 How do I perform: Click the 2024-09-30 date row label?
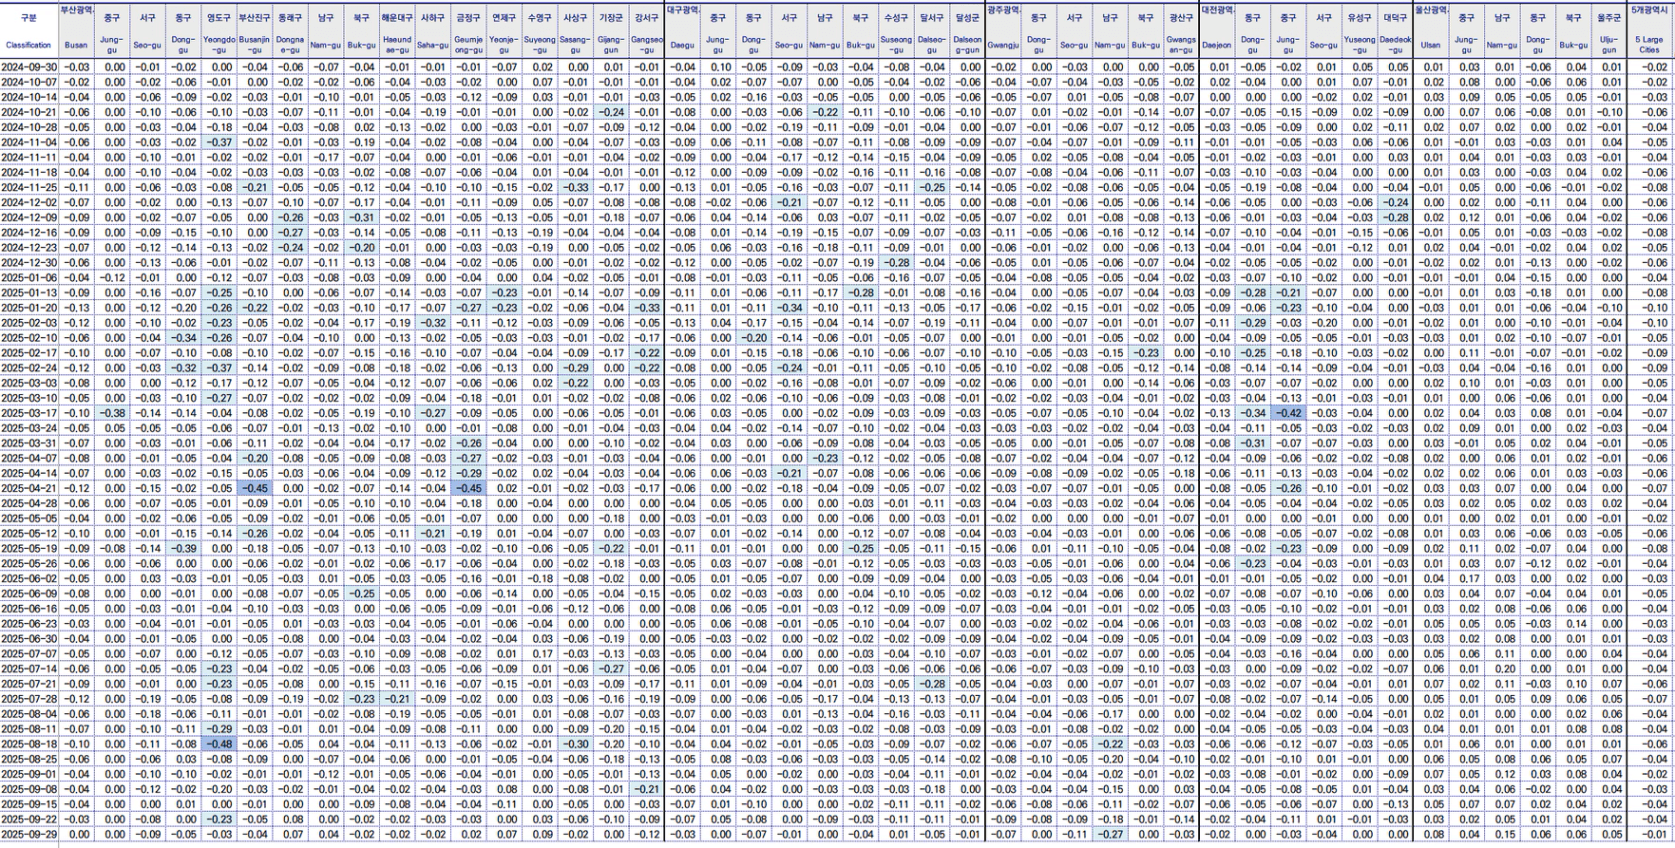pos(29,67)
